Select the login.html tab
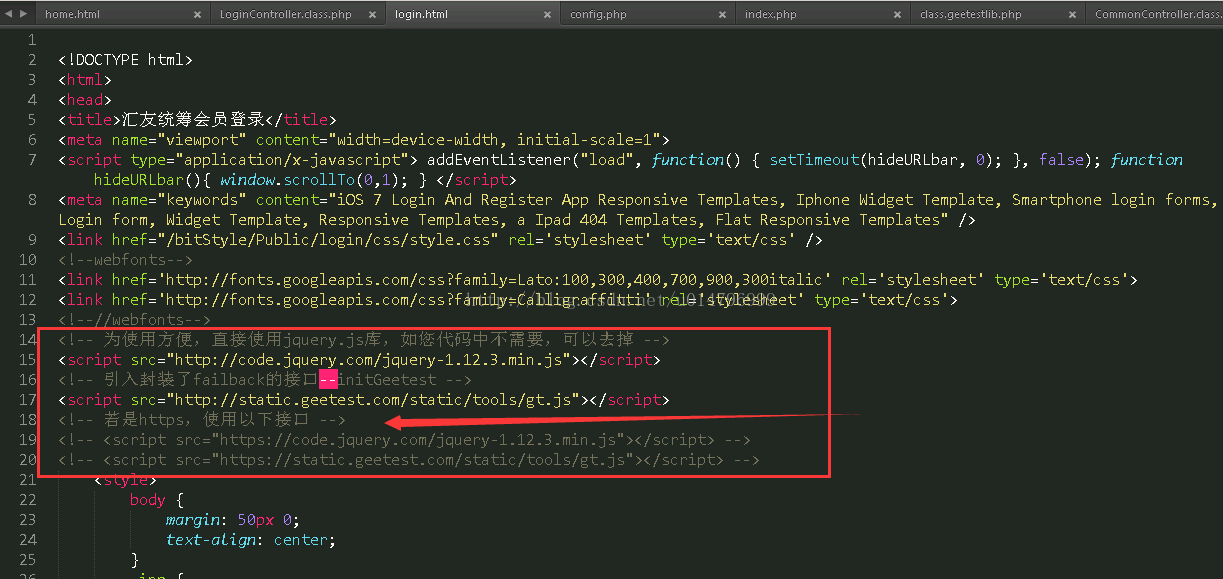Screen dimensions: 1223x579 421,14
